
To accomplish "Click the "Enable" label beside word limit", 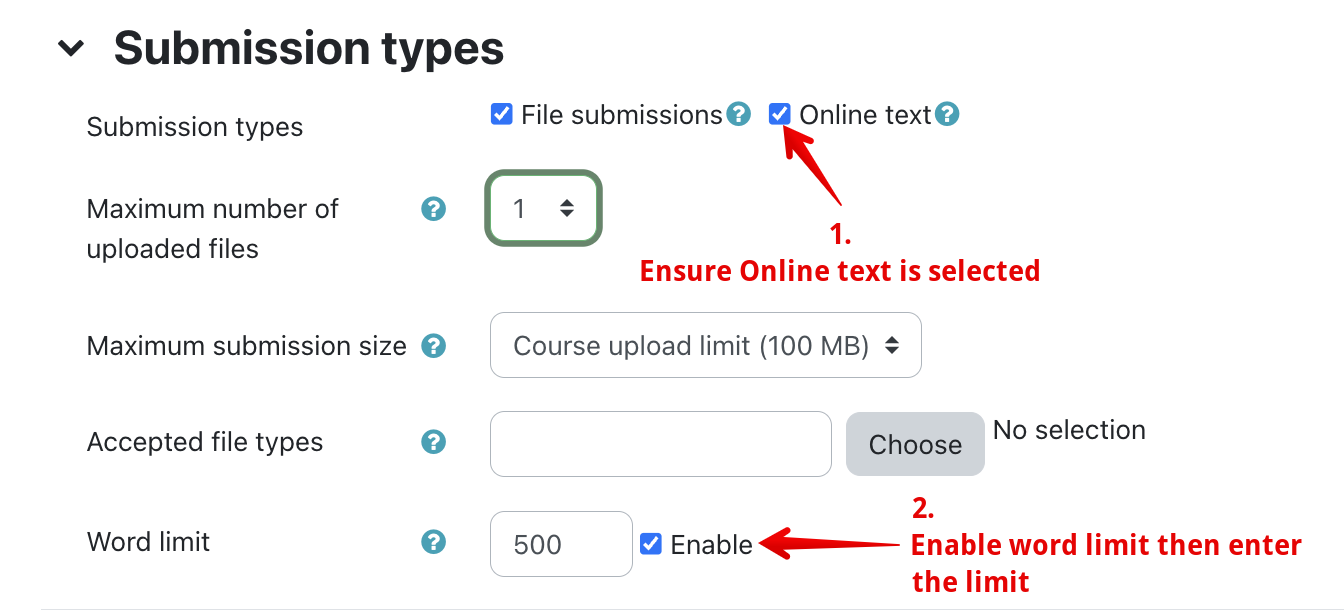I will pos(711,545).
